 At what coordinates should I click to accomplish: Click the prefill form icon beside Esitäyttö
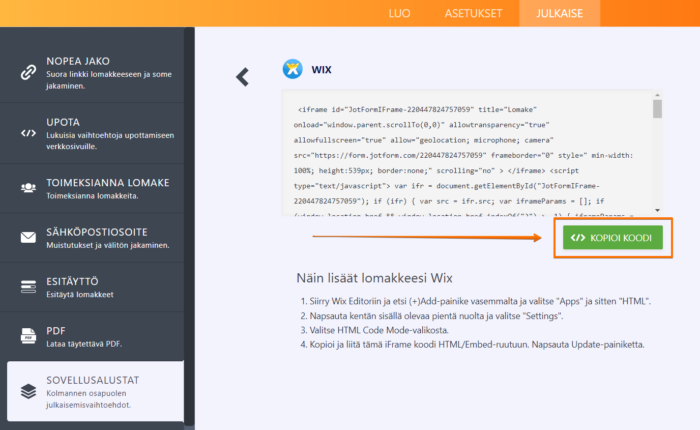[28, 287]
